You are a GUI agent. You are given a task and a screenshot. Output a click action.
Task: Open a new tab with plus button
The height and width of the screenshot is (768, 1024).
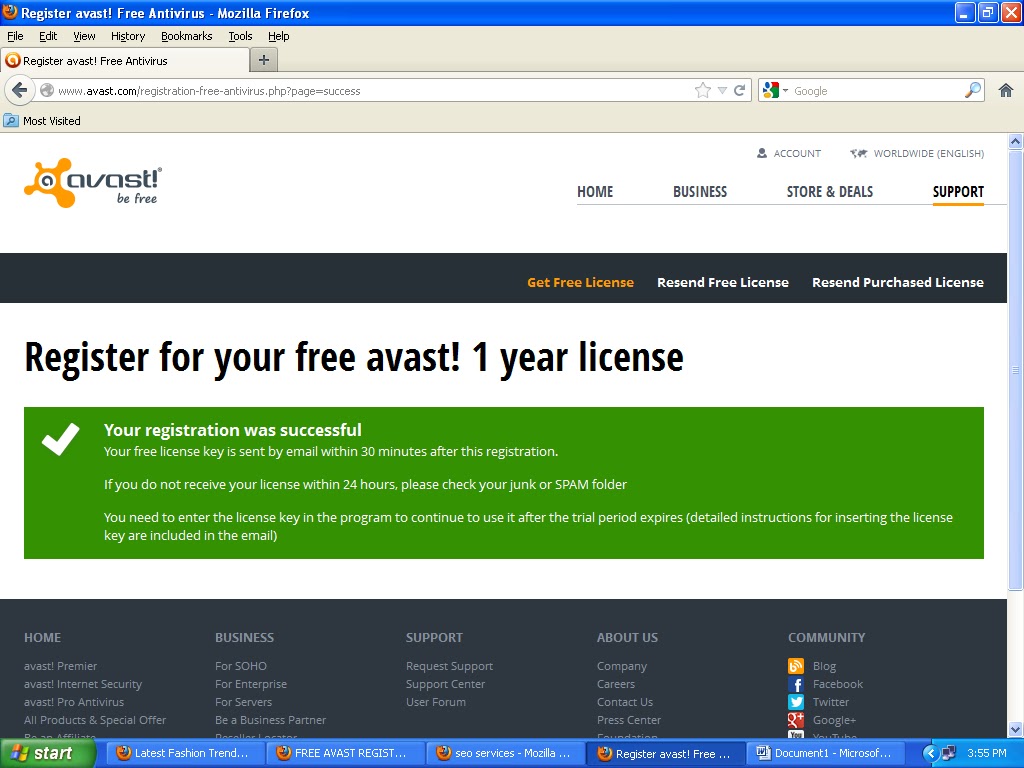[x=264, y=60]
